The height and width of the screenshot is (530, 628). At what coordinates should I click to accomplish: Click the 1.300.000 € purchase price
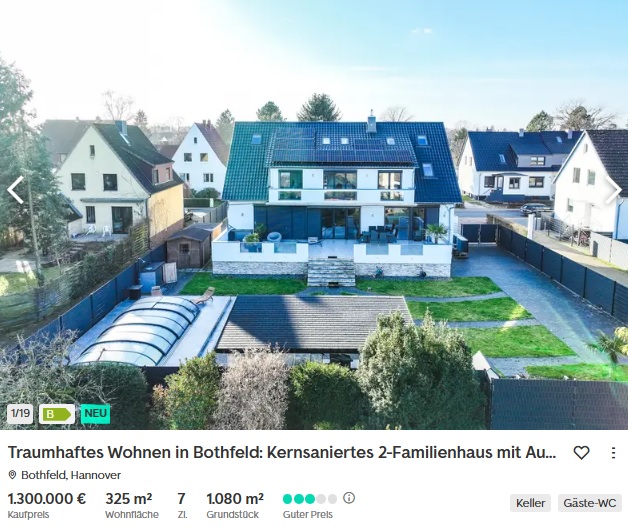(47, 499)
